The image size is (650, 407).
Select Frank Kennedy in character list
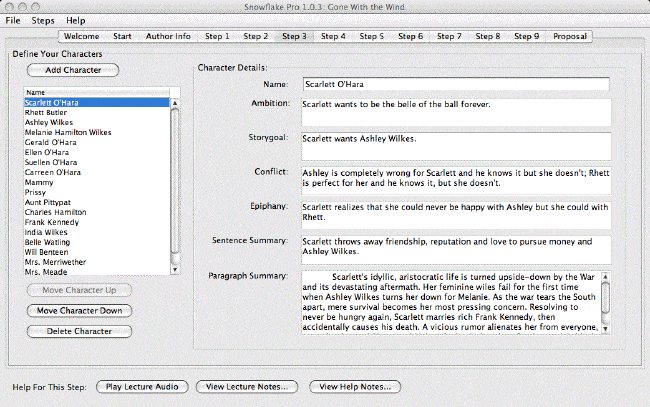(97, 222)
